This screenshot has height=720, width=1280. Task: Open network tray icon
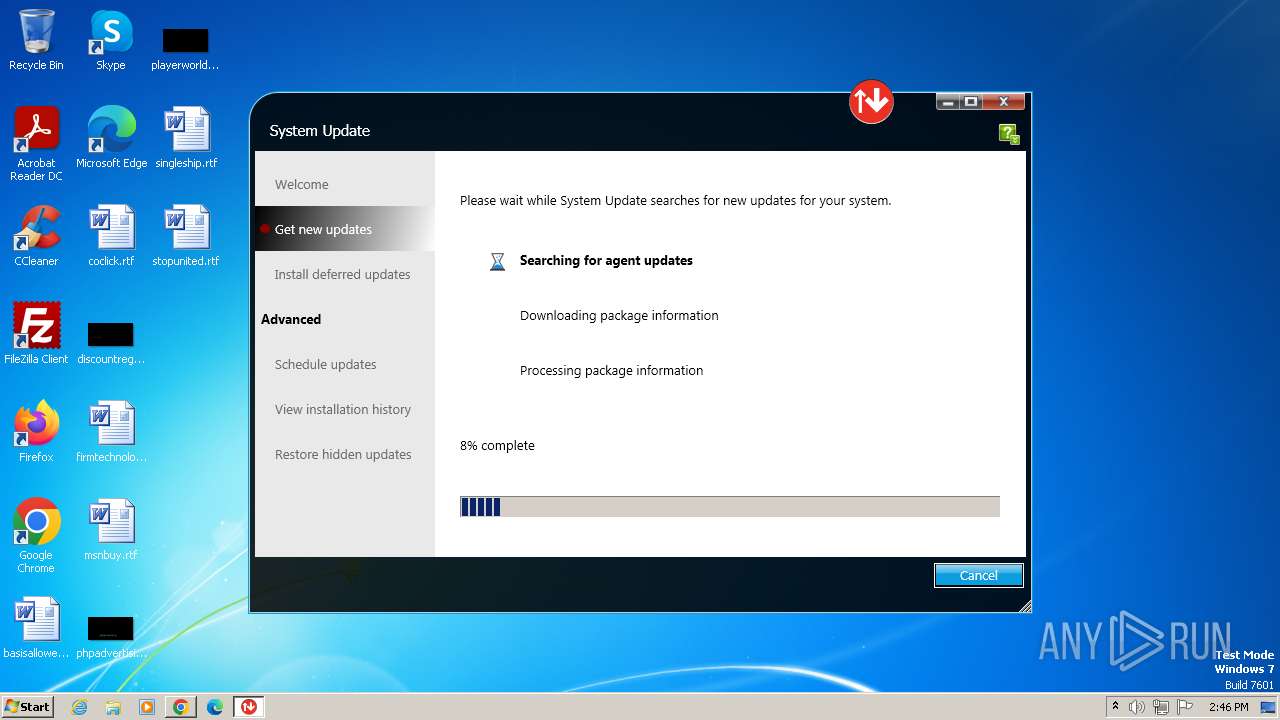tap(1161, 707)
